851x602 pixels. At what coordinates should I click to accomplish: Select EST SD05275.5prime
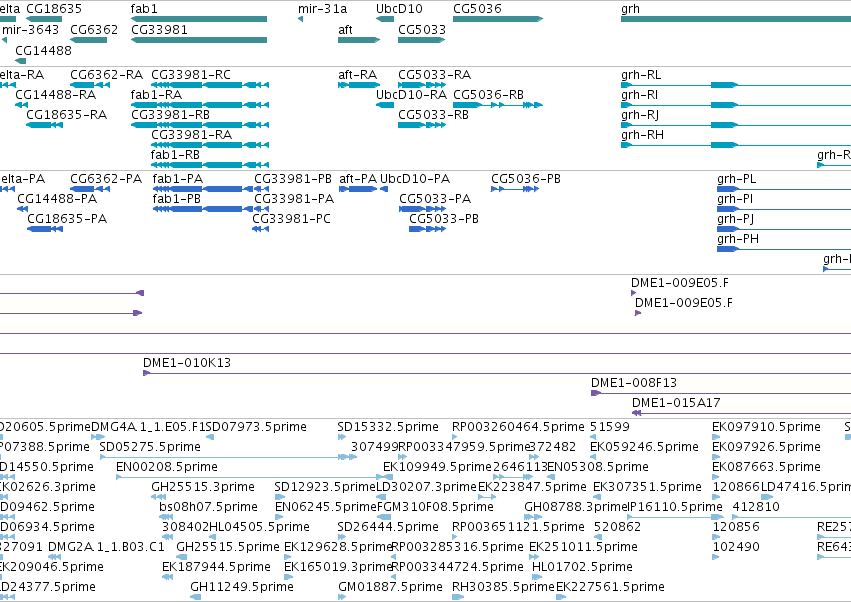coord(228,457)
